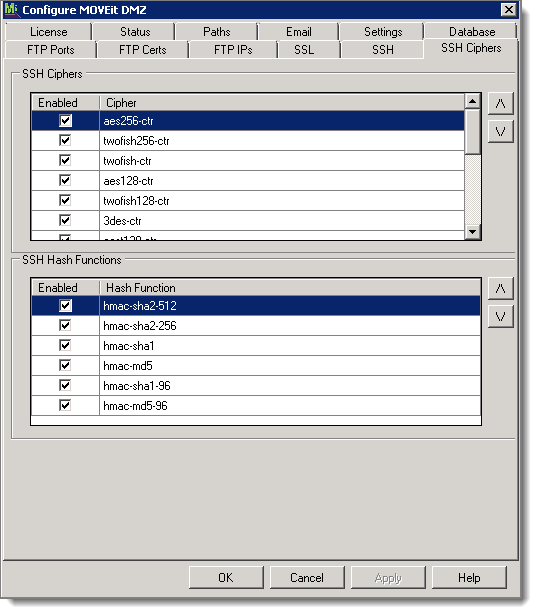Disable the hmac-md5 hash function
Screen dimensions: 537x614
(65, 365)
